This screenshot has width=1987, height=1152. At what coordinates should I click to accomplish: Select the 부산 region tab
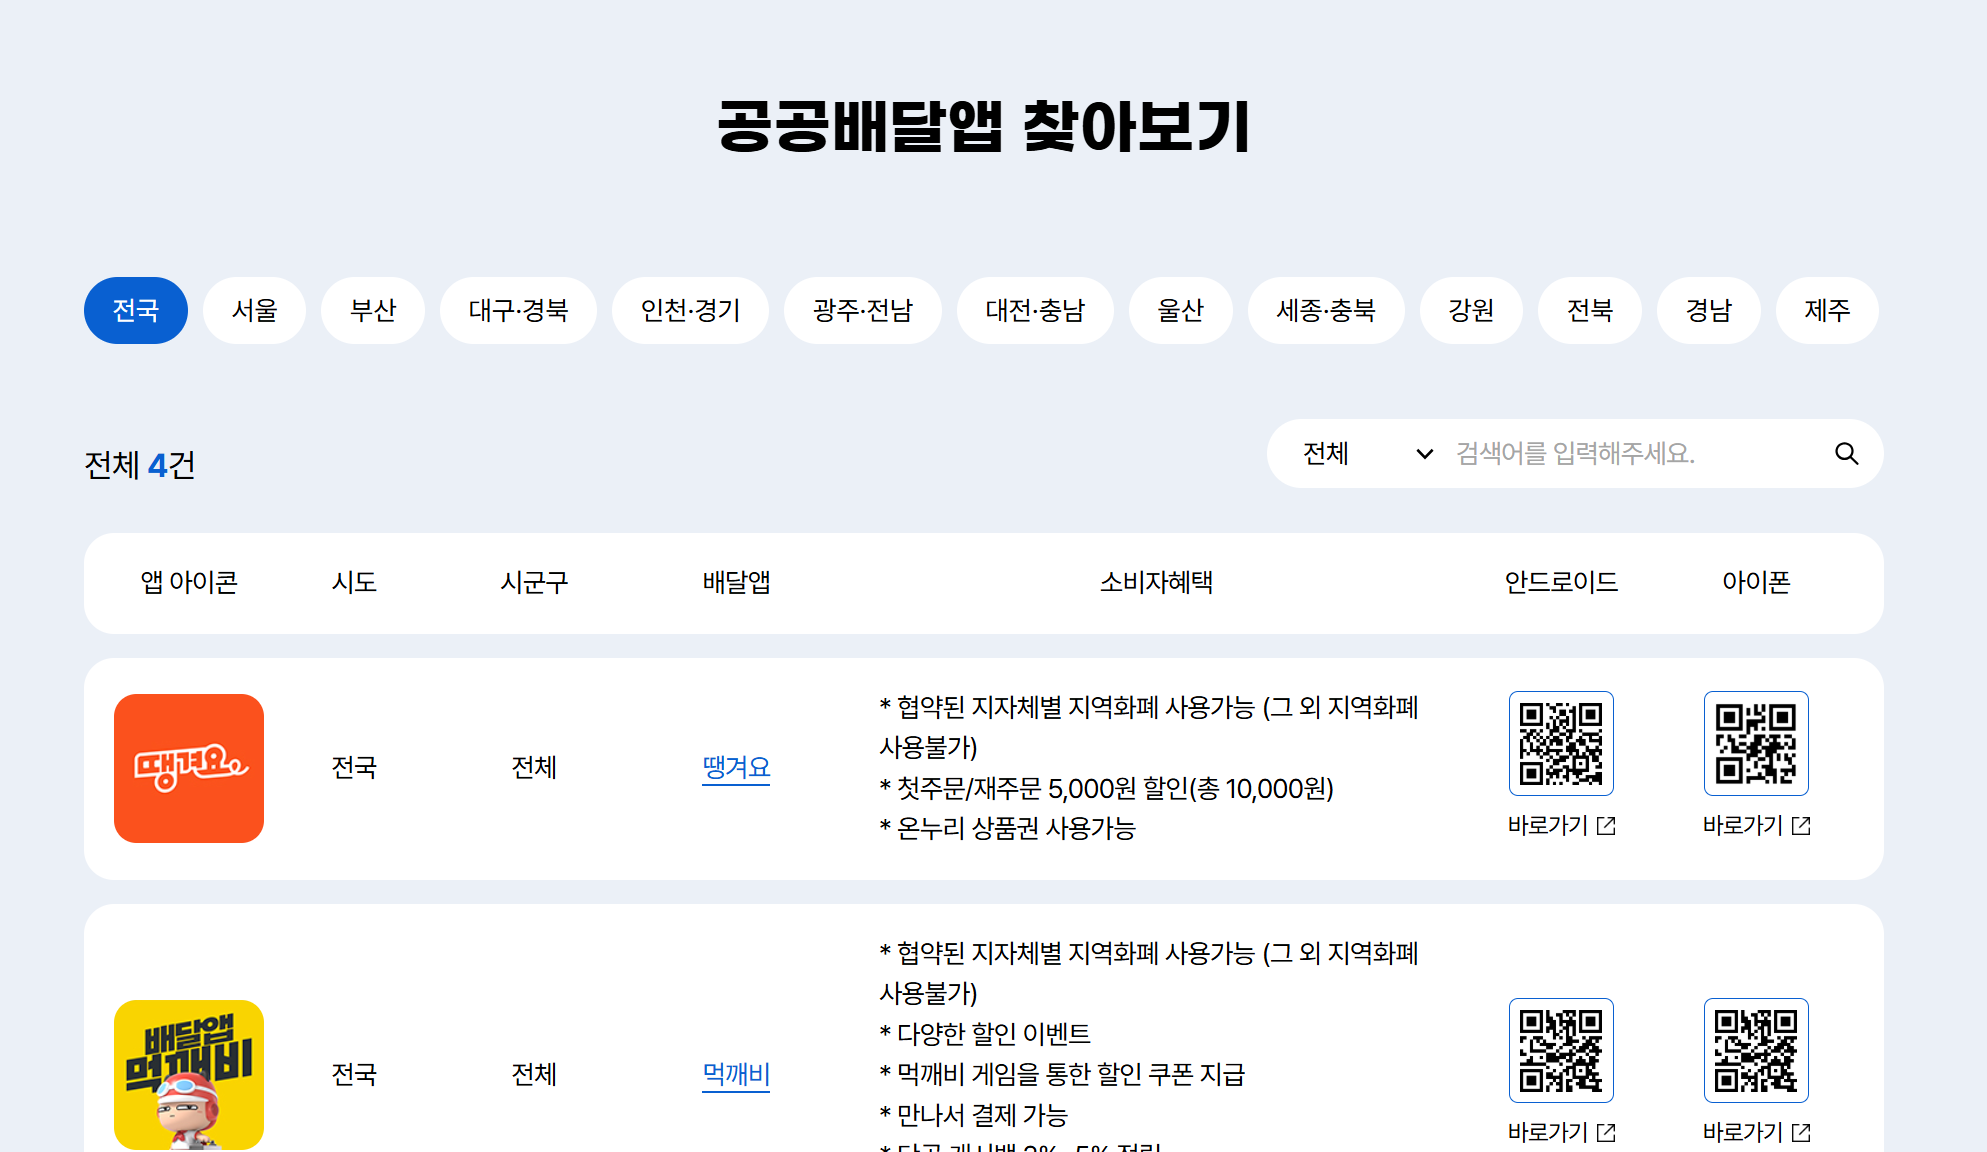(373, 311)
